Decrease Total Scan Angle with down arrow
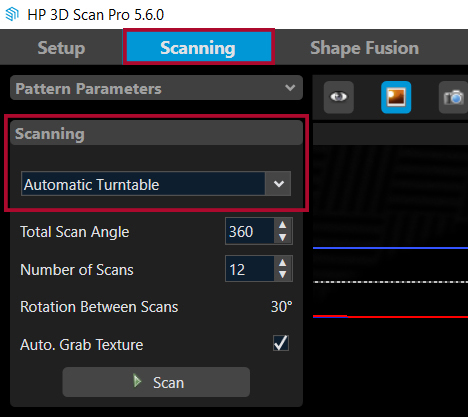Screen dimensions: 468x417 point(283,237)
